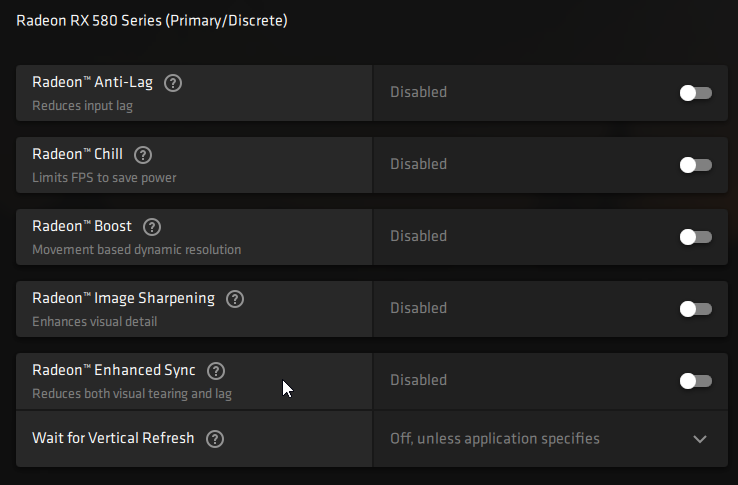738x485 pixels.
Task: Click the Wait for Vertical Refresh label
Action: 113,439
